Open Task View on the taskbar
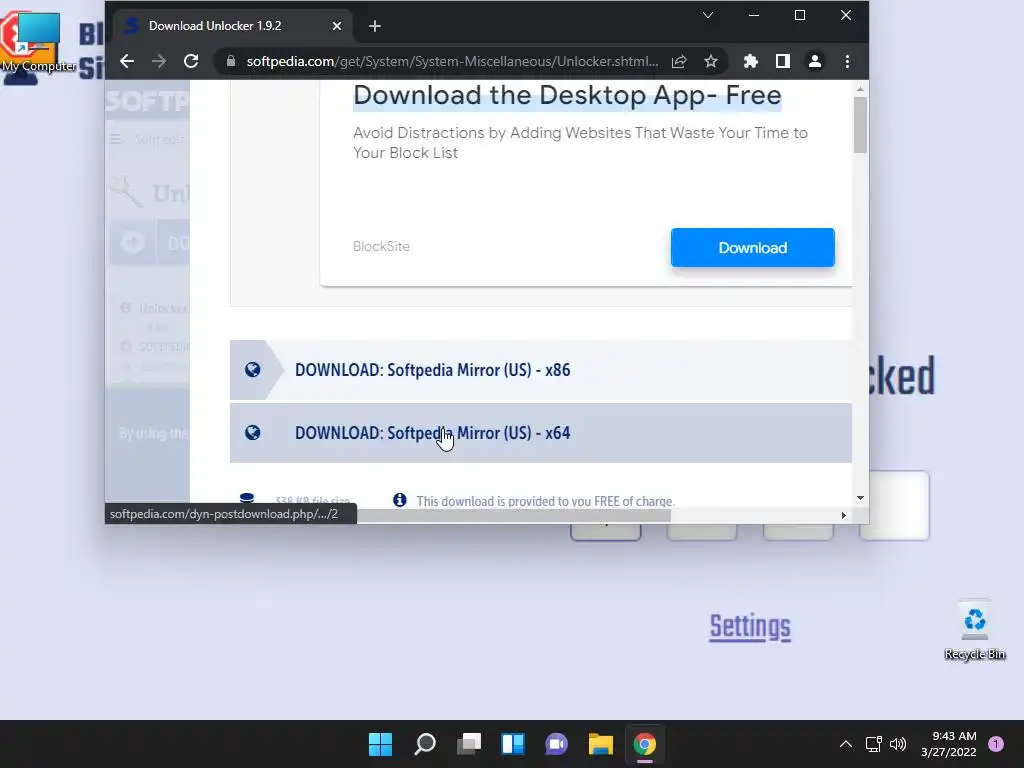 click(468, 744)
